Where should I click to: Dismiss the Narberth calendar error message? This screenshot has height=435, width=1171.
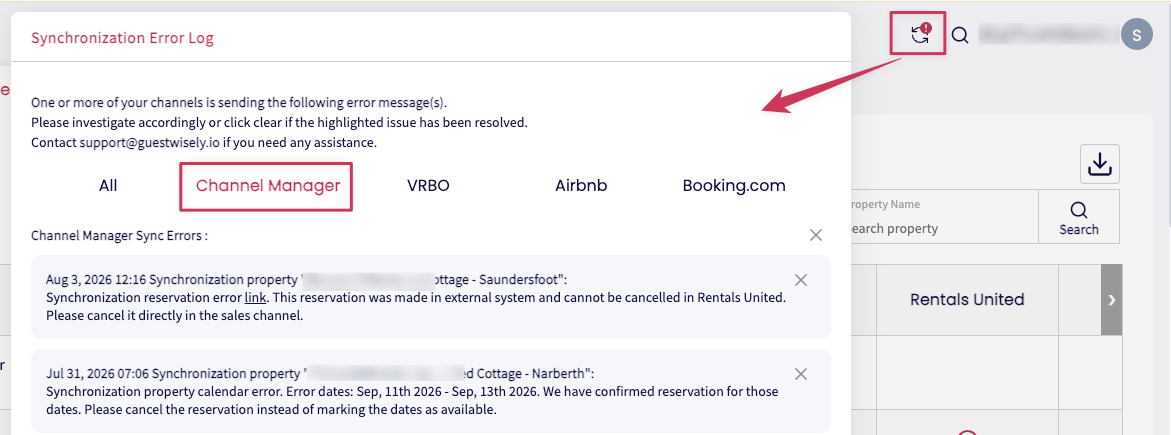[x=801, y=374]
